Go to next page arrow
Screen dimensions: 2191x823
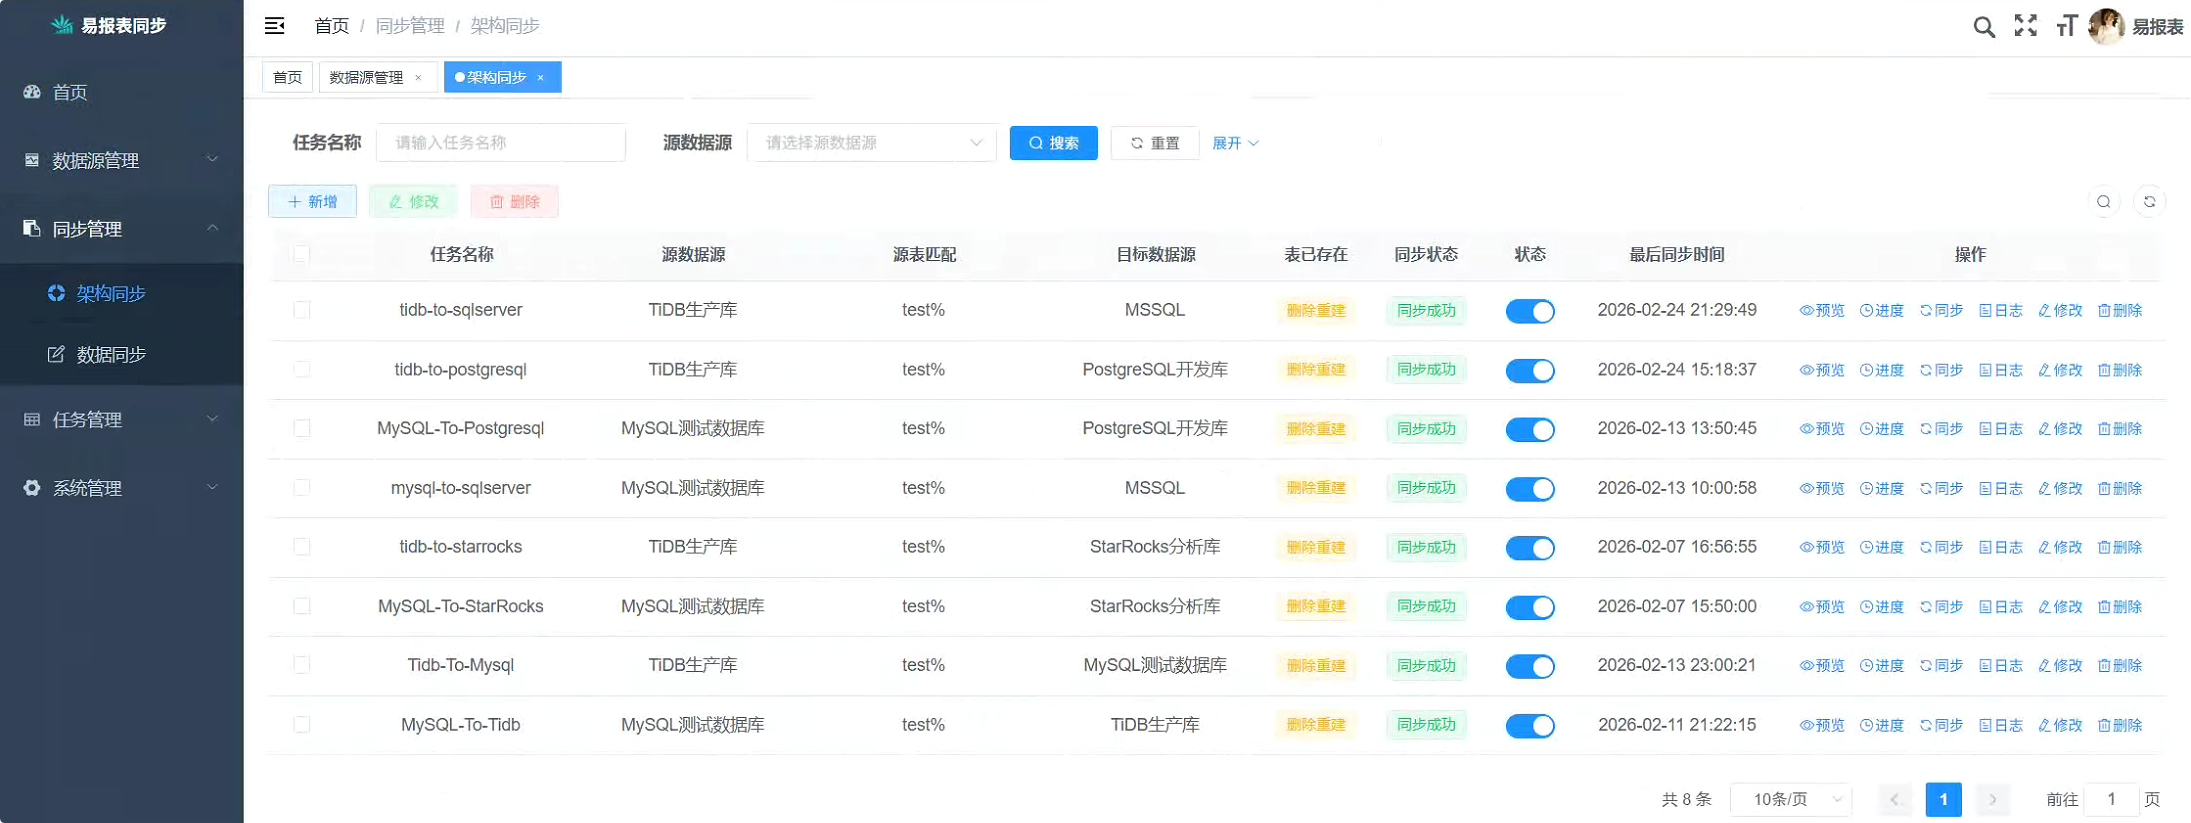point(1992,799)
